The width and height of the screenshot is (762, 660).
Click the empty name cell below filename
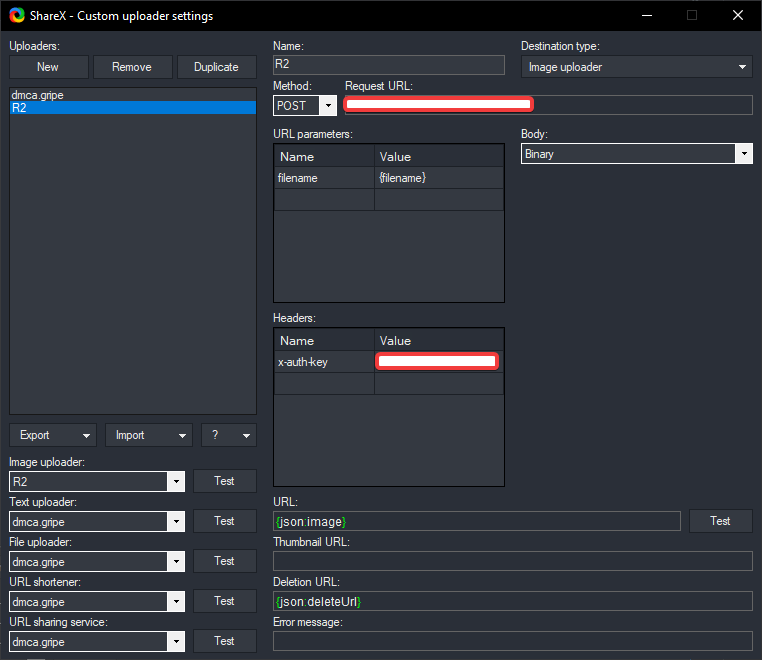tap(324, 200)
